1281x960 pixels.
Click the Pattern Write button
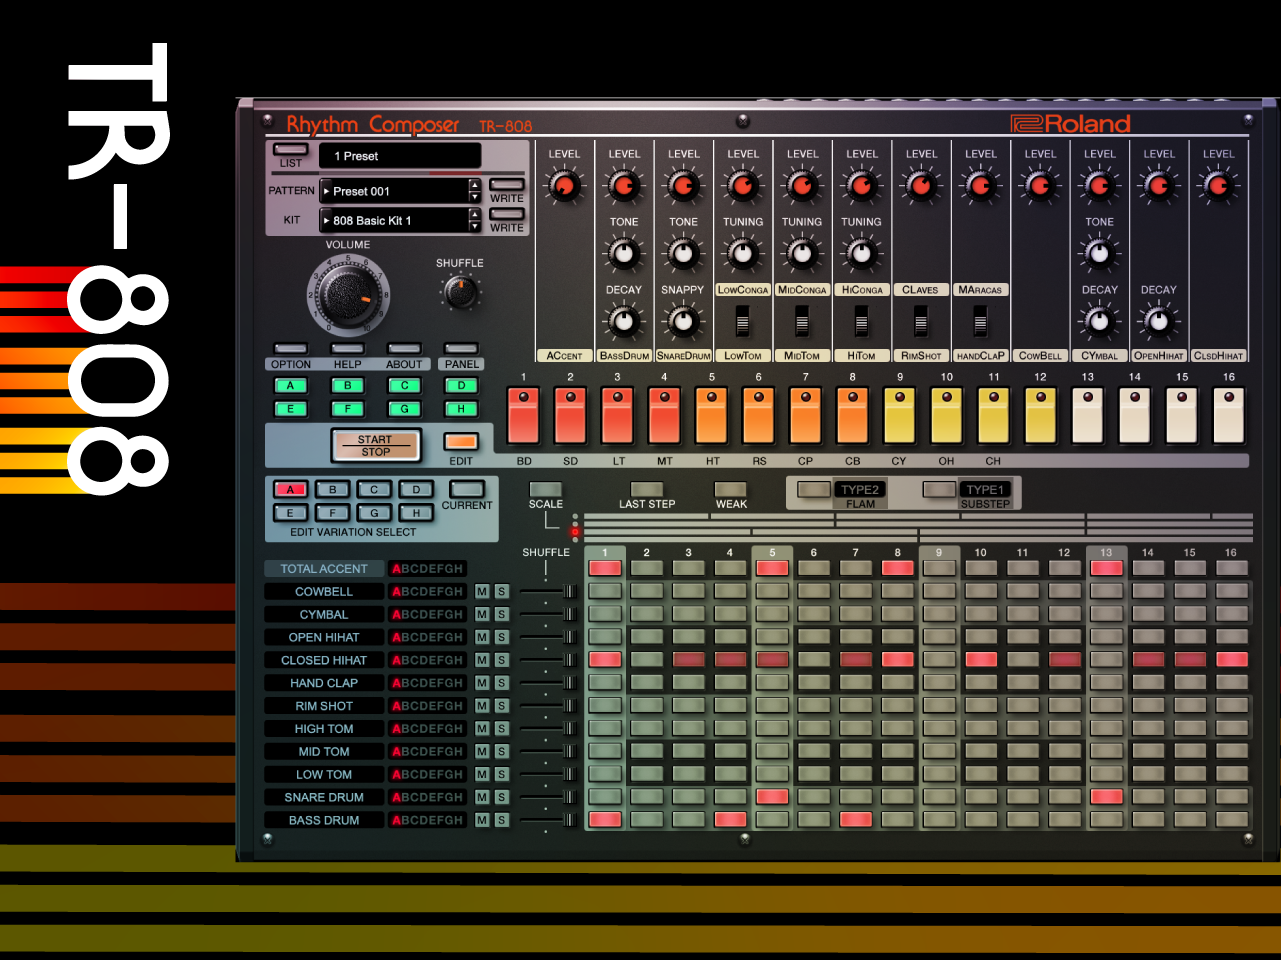click(507, 184)
